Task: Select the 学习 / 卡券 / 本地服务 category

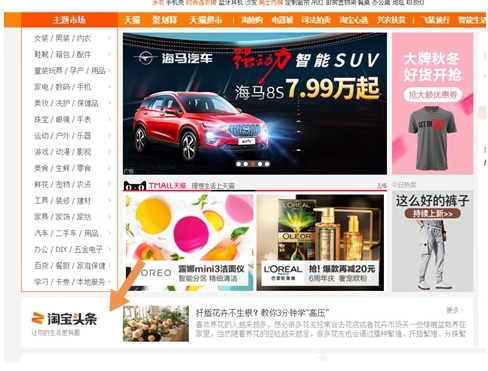Action: [70, 282]
